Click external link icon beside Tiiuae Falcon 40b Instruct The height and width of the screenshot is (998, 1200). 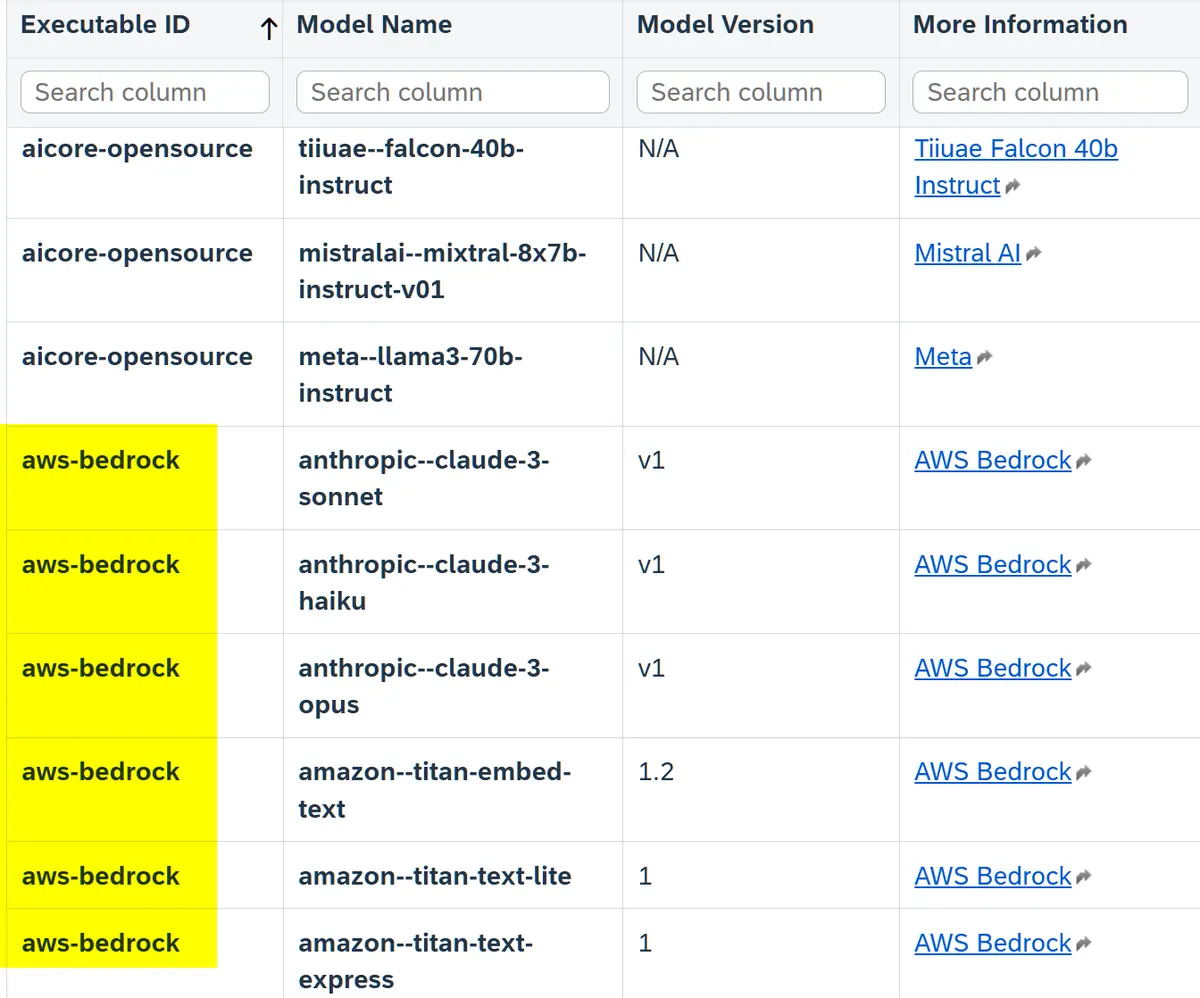click(x=1012, y=186)
